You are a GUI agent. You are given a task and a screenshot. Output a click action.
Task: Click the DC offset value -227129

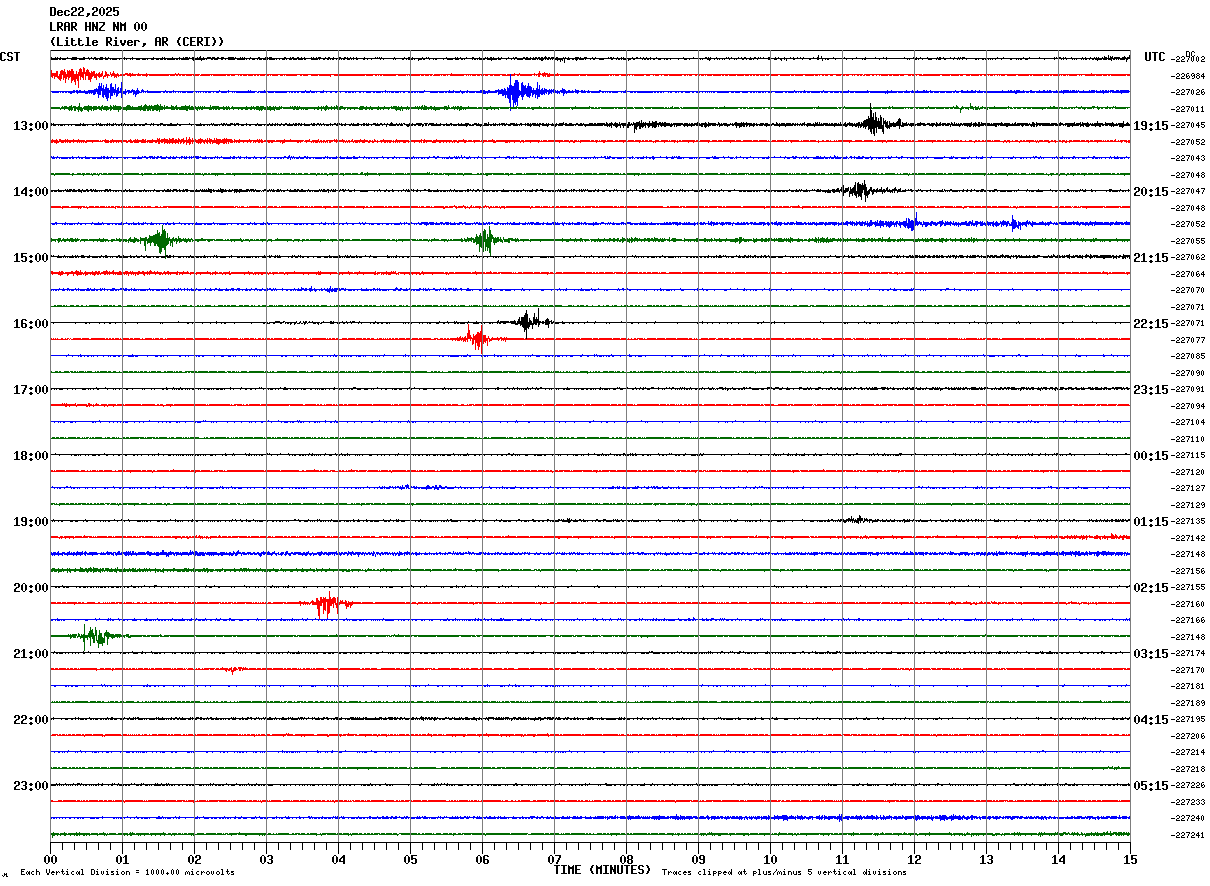[x=1187, y=505]
